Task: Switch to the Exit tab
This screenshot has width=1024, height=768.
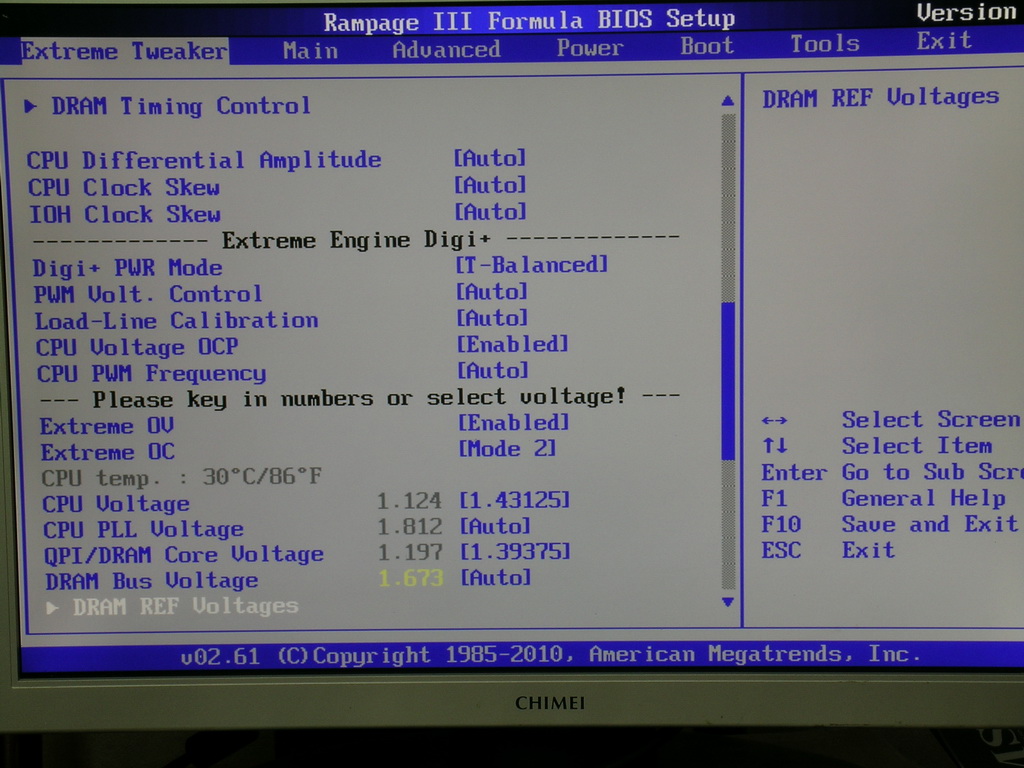Action: pyautogui.click(x=944, y=42)
